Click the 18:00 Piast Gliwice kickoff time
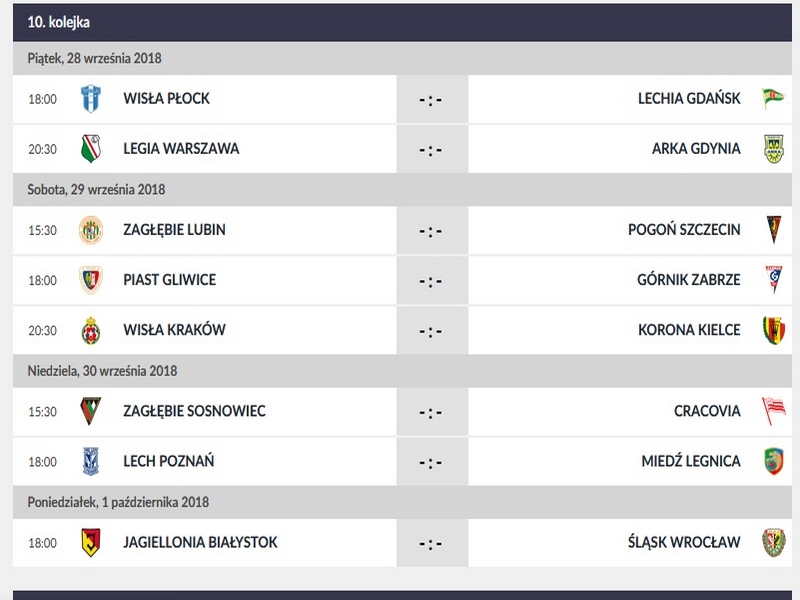 coord(42,281)
